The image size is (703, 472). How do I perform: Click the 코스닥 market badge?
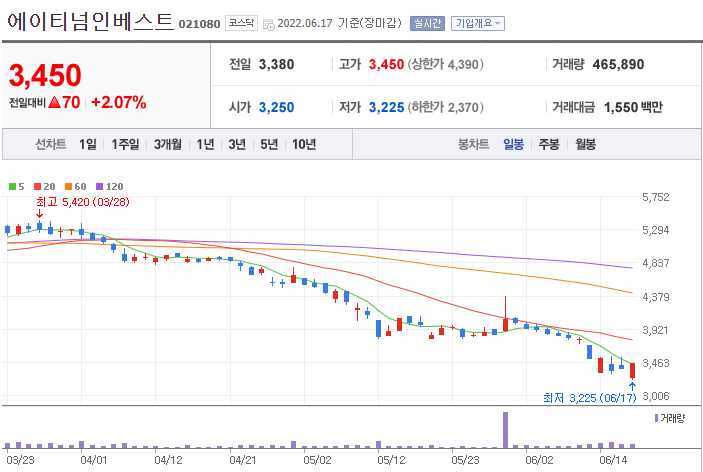241,23
